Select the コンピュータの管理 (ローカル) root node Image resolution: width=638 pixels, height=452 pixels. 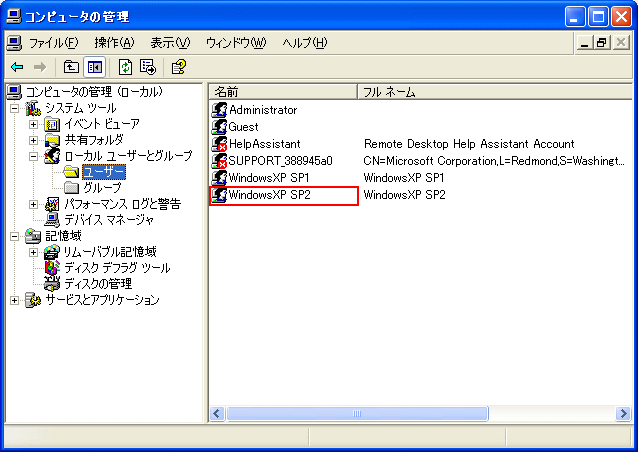94,92
